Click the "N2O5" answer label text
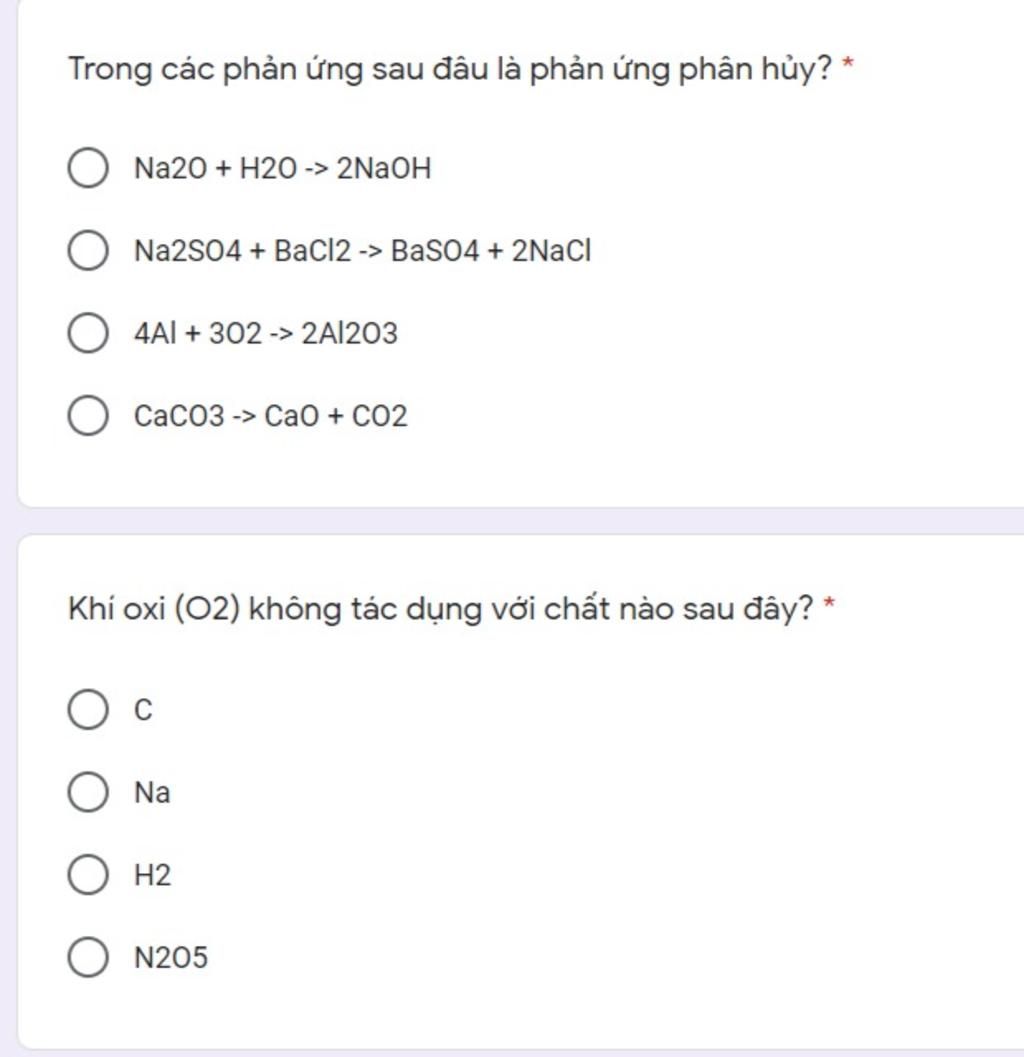This screenshot has height=1057, width=1024. 171,958
